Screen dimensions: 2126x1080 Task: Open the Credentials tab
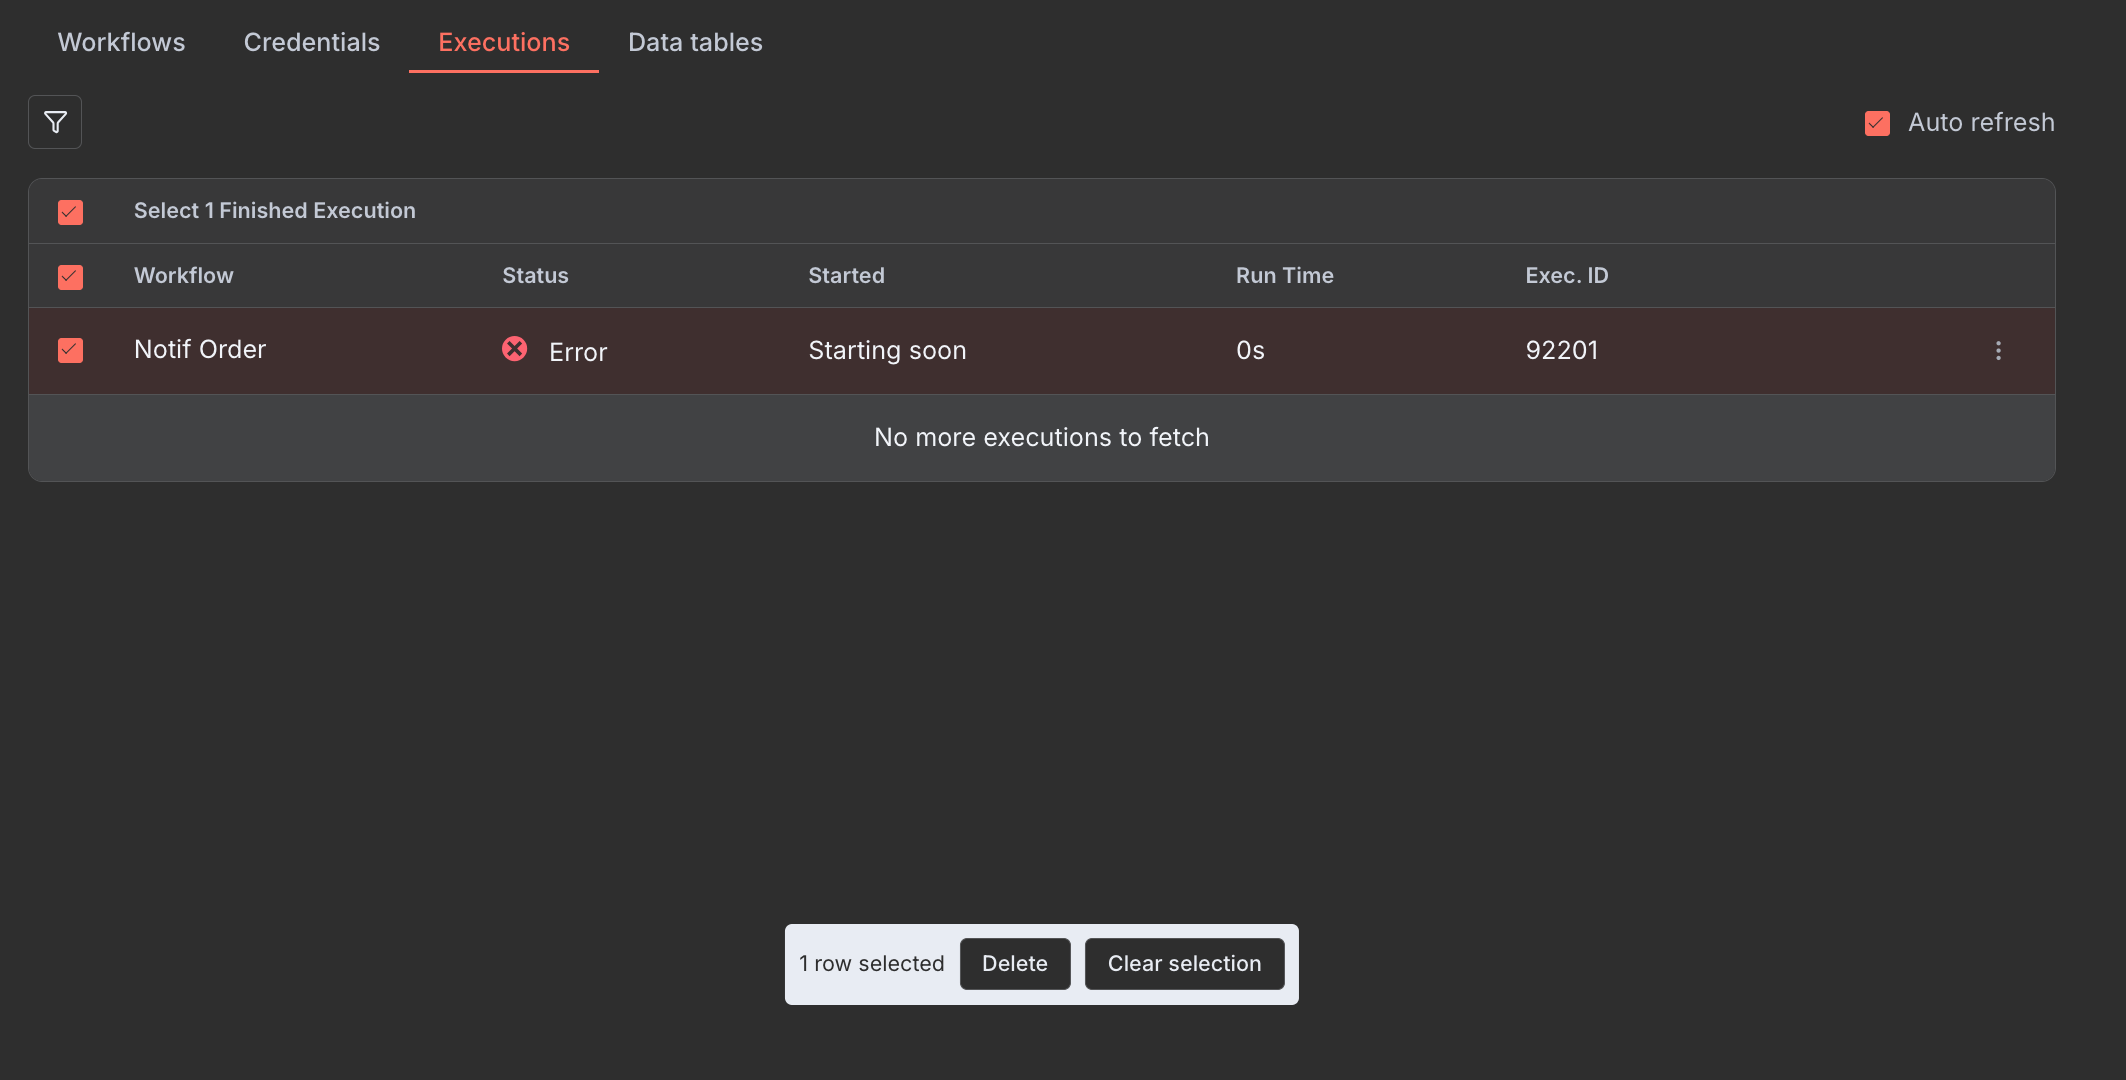pos(311,42)
